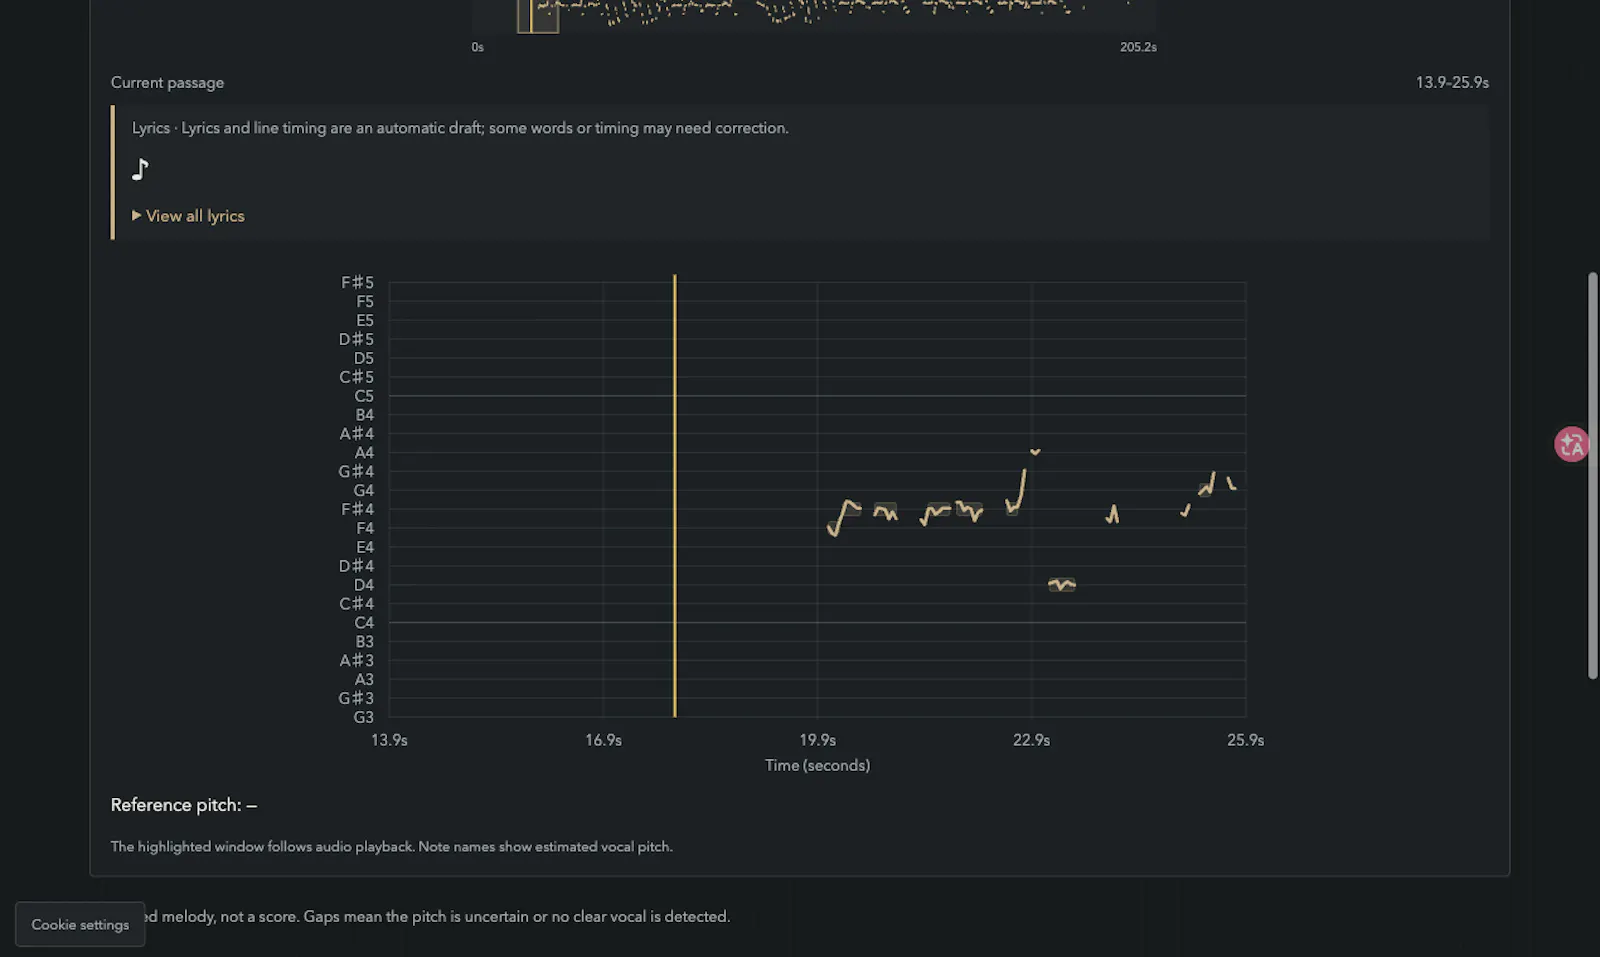The height and width of the screenshot is (957, 1600).
Task: Click the "22.9s" time axis tick label
Action: (x=1031, y=740)
